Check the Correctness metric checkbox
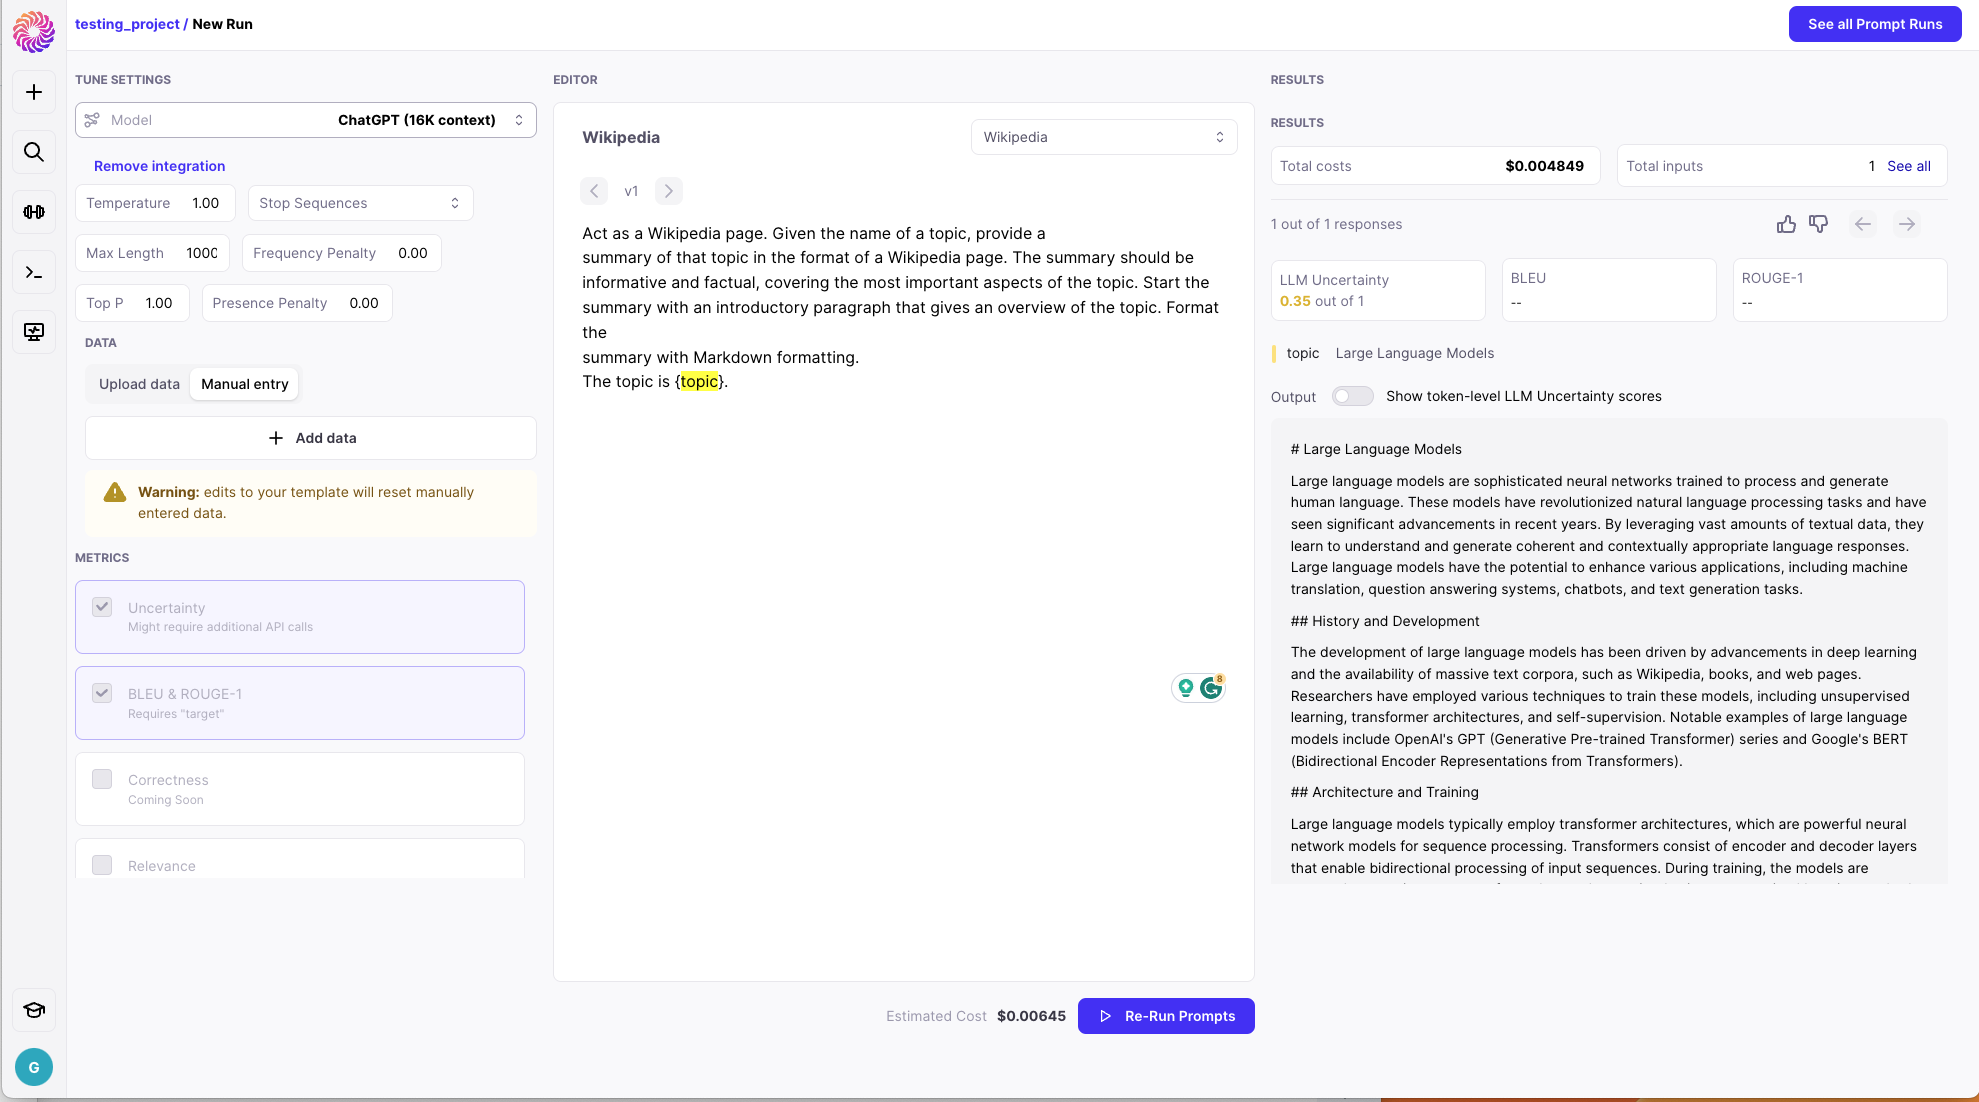Viewport: 1979px width, 1102px height. [102, 779]
